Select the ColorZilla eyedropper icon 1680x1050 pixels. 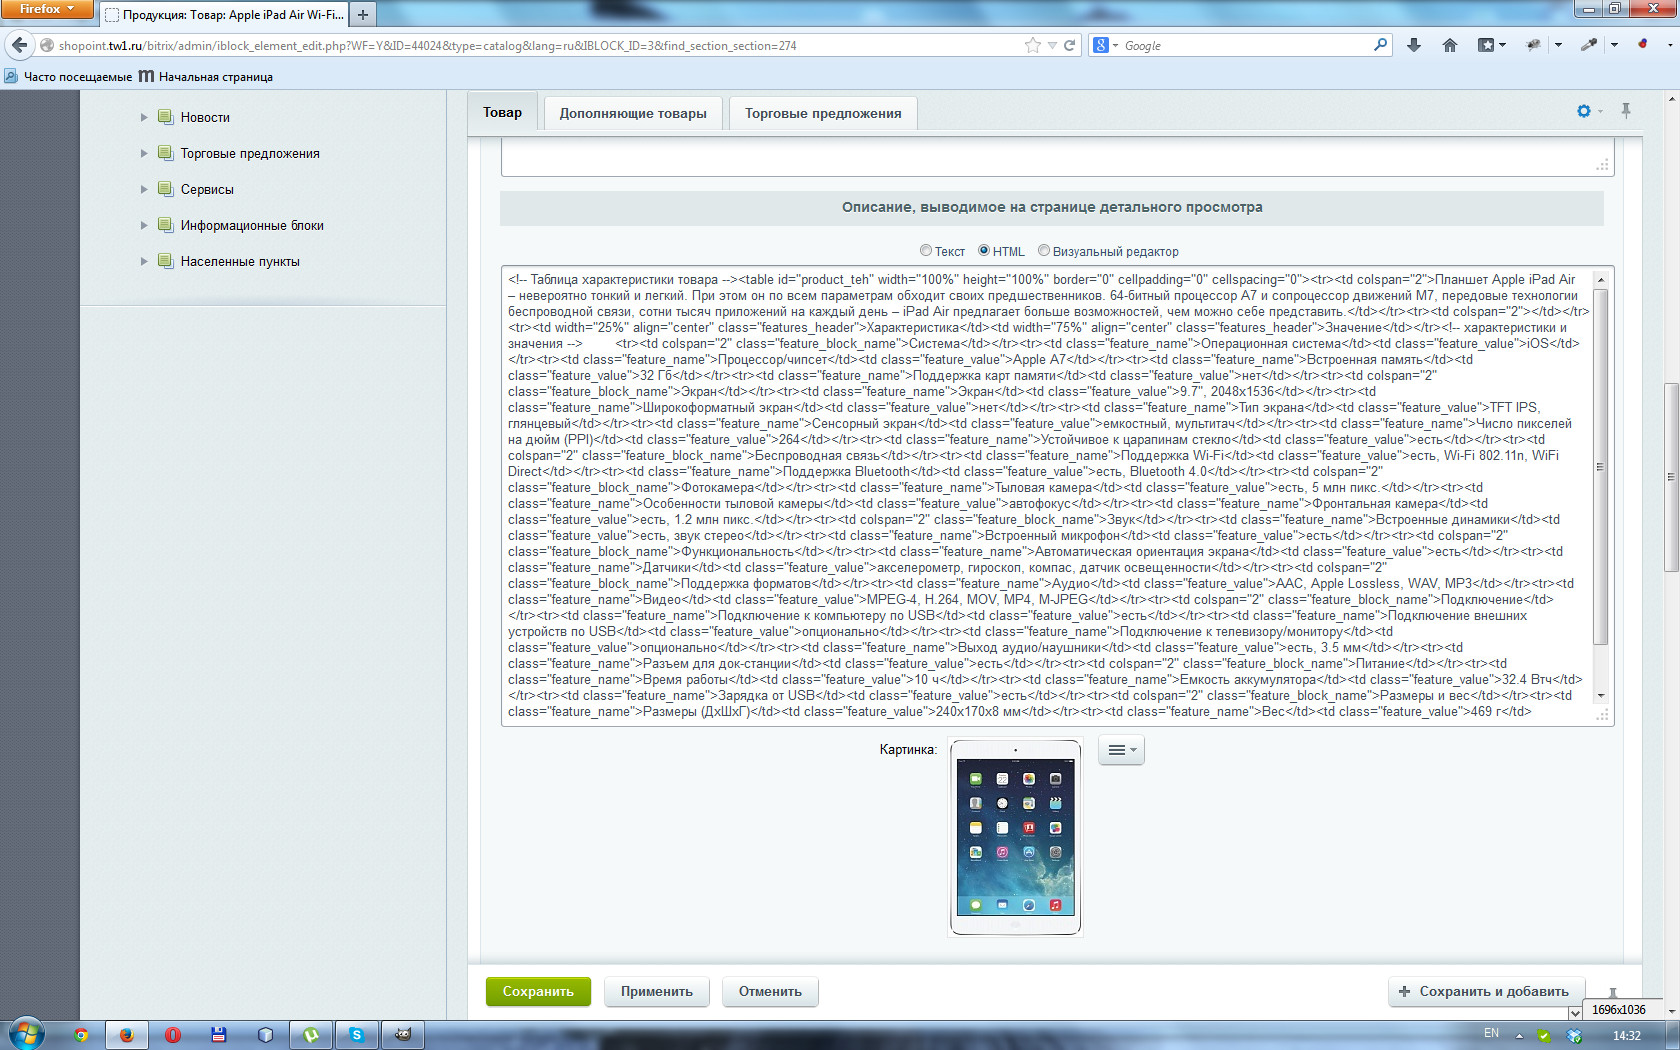(1588, 45)
